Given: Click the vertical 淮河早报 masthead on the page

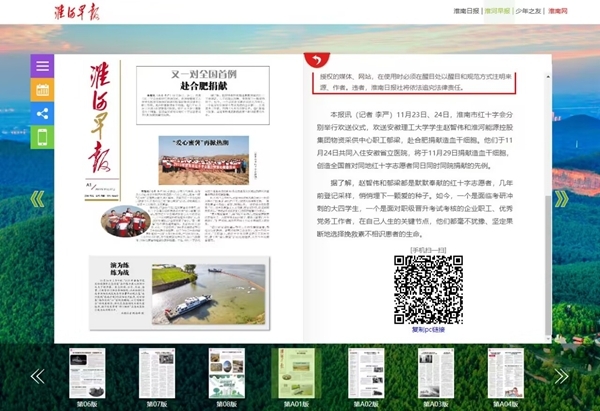Looking at the screenshot, I should click(100, 119).
